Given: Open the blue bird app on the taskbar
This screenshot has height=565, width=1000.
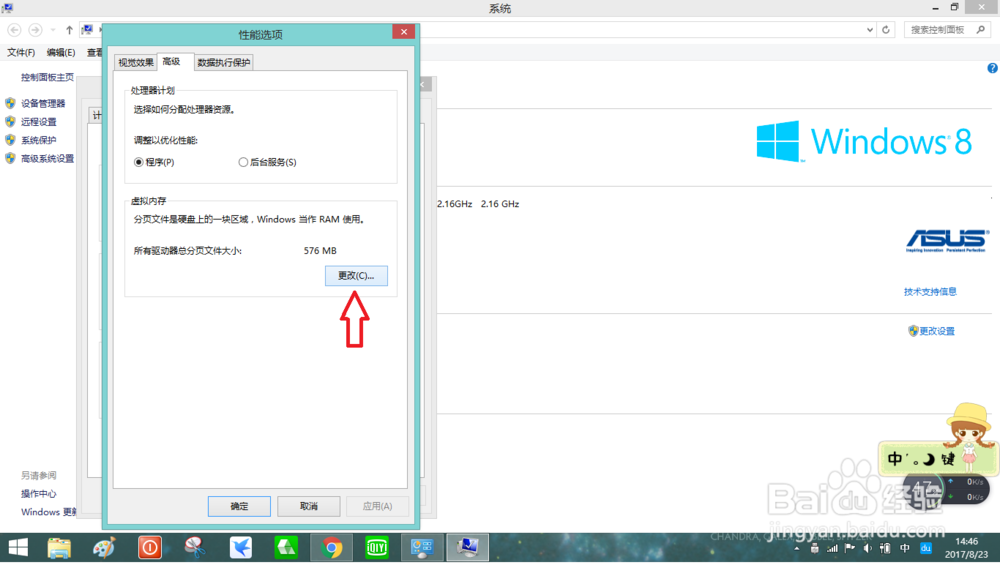Looking at the screenshot, I should [240, 548].
